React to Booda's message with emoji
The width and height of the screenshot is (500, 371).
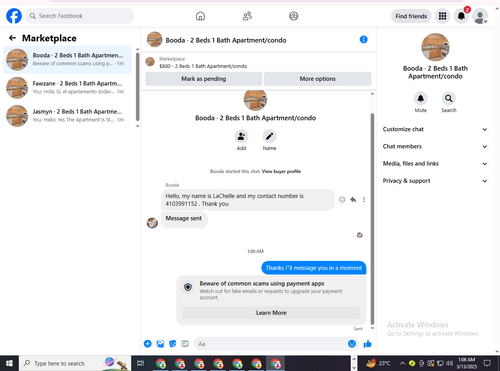point(342,200)
